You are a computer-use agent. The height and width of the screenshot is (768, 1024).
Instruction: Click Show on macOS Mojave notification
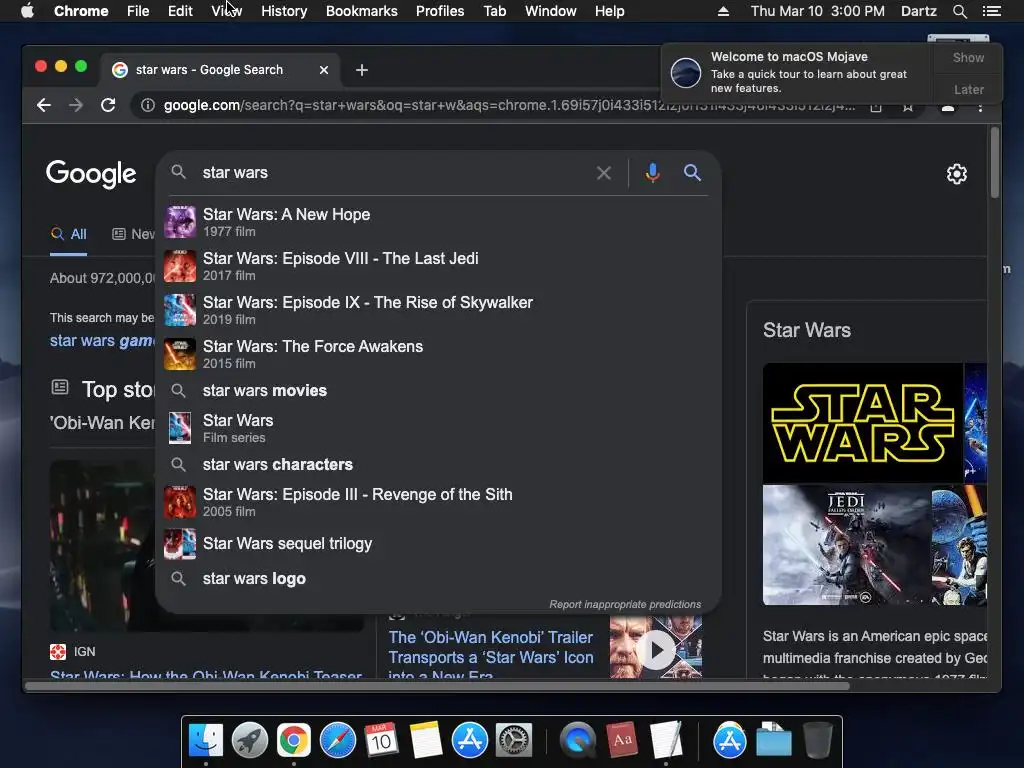(x=968, y=57)
